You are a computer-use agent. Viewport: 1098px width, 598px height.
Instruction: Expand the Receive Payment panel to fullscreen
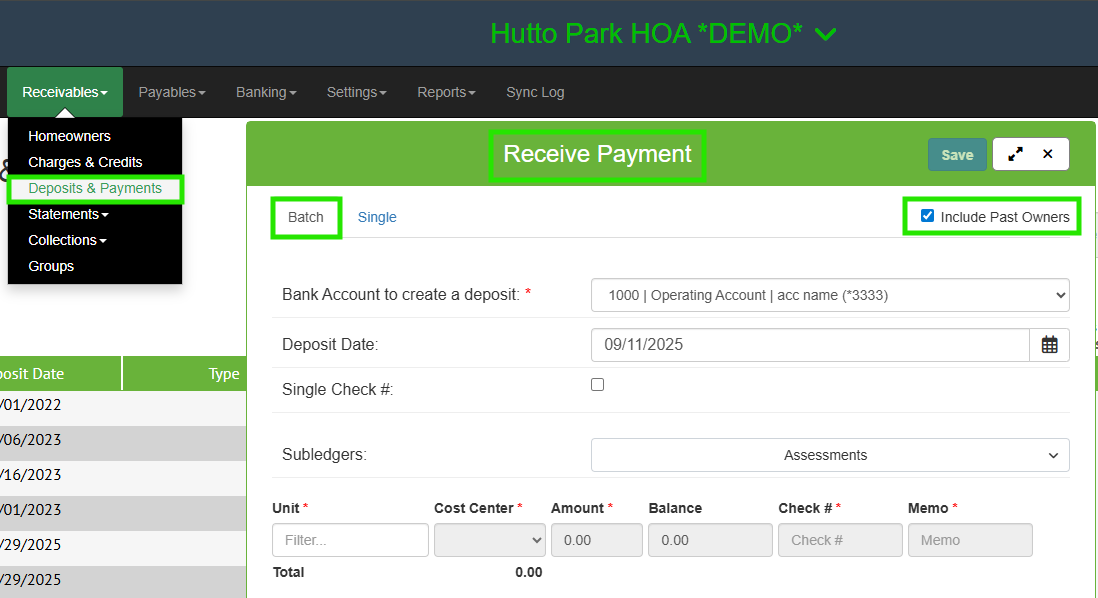point(1015,154)
